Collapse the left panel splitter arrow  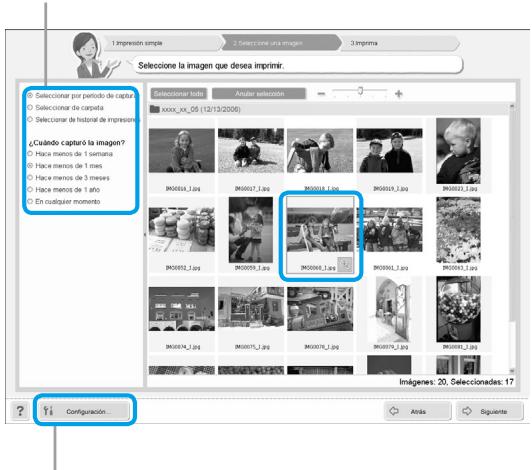click(145, 234)
